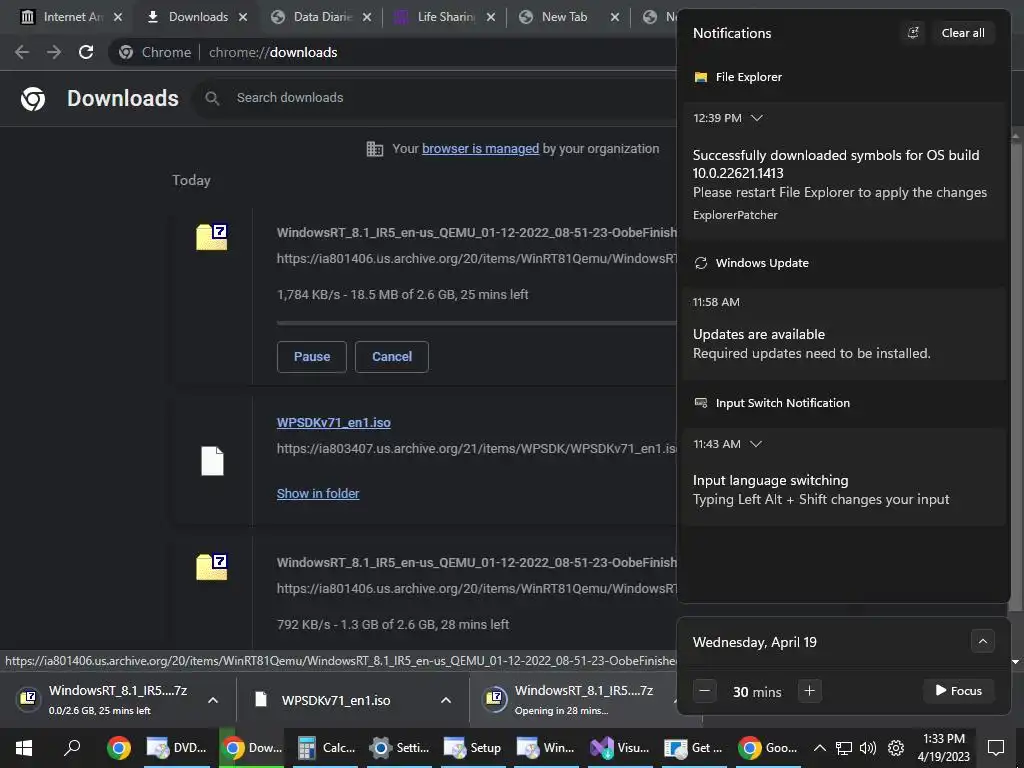Click the blank file icon for WPSDKv71_en1.iso
The width and height of the screenshot is (1024, 768).
click(212, 461)
